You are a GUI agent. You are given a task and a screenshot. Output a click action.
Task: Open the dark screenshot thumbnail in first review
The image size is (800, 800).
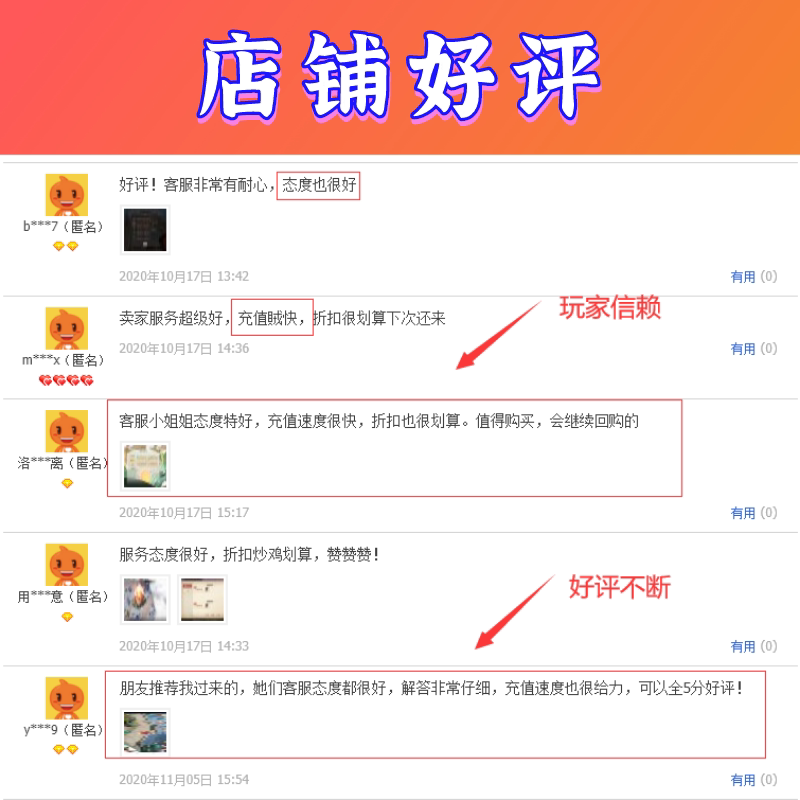click(x=145, y=230)
